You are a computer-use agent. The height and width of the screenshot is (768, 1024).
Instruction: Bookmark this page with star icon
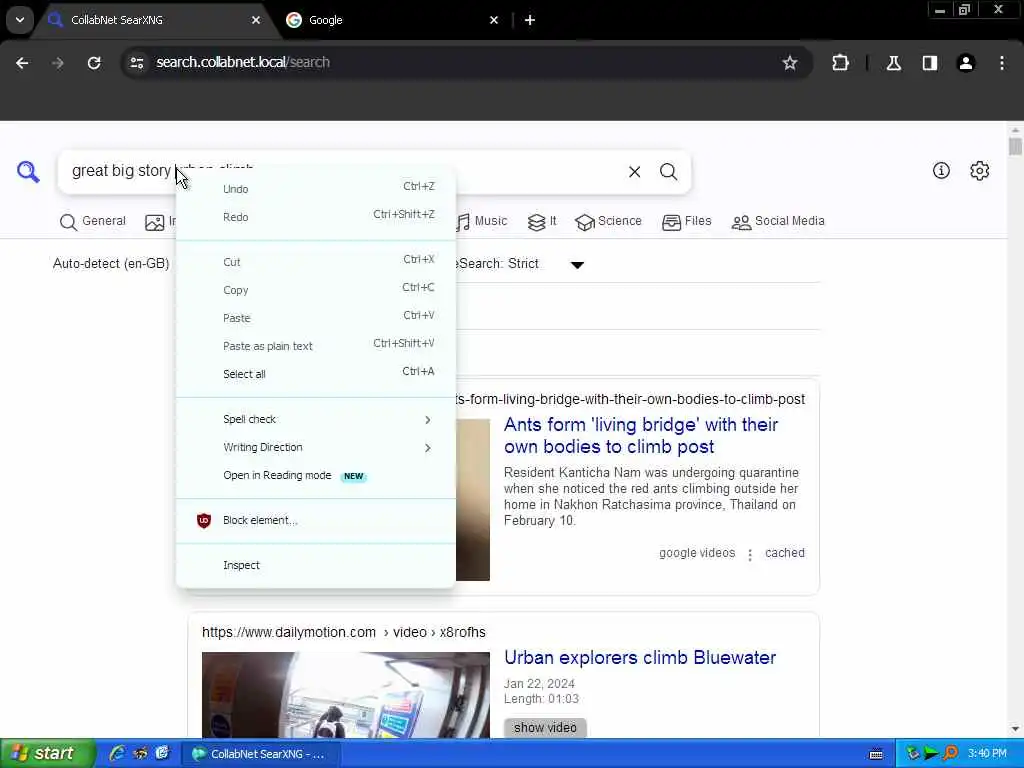click(790, 63)
